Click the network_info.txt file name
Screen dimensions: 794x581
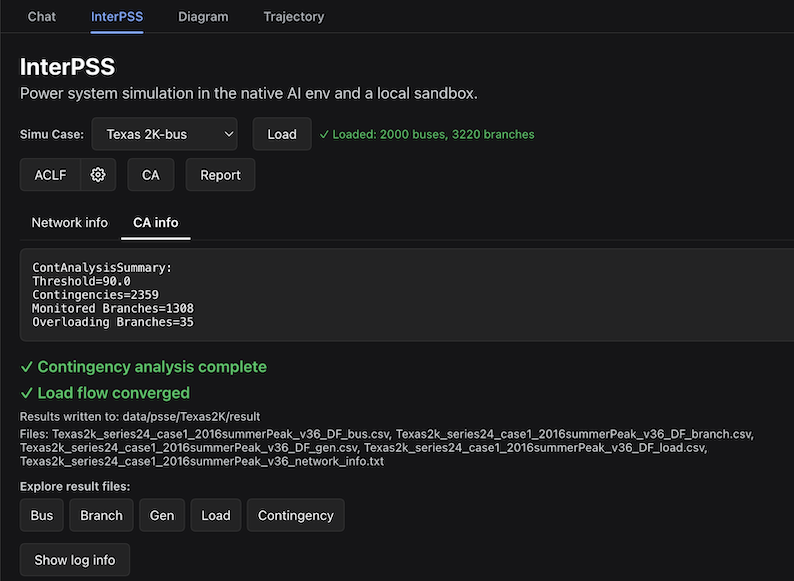coord(202,461)
